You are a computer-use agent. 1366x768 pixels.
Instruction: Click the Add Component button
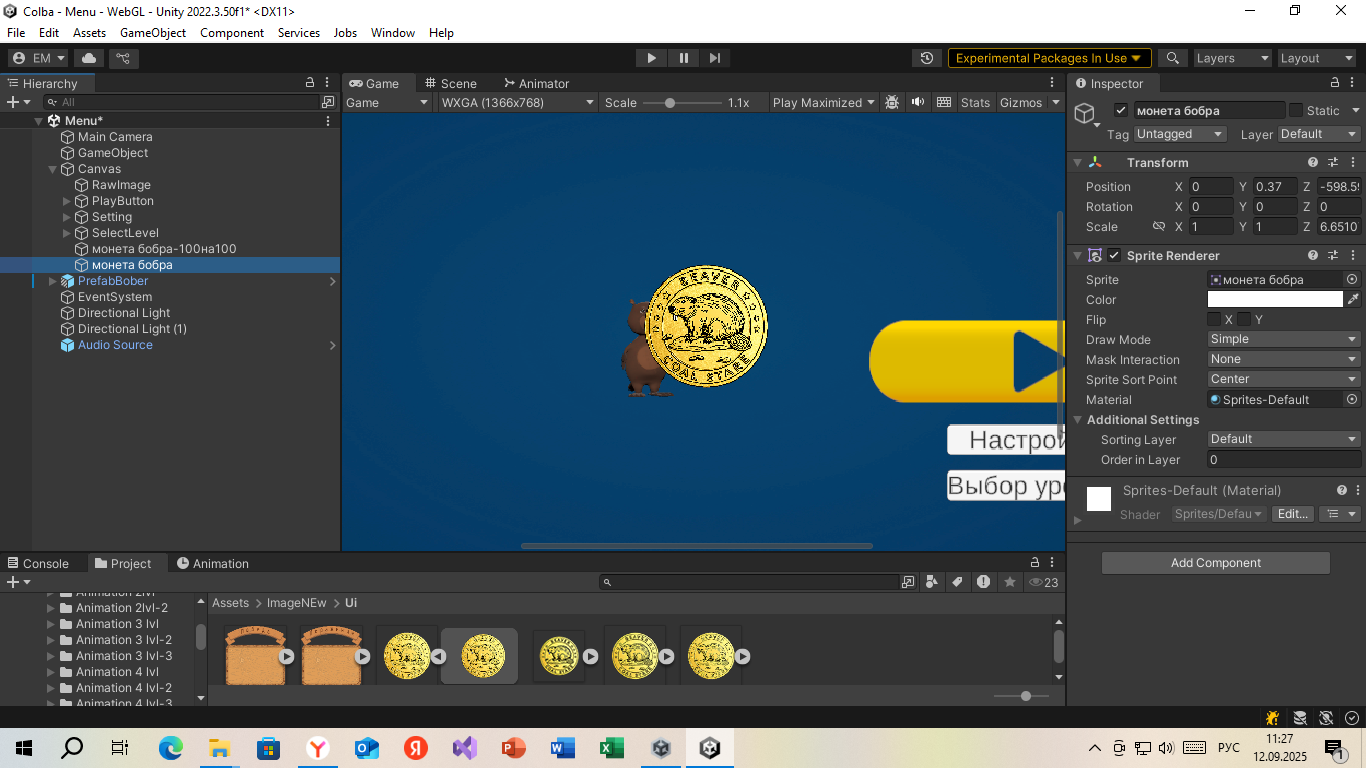click(1215, 563)
